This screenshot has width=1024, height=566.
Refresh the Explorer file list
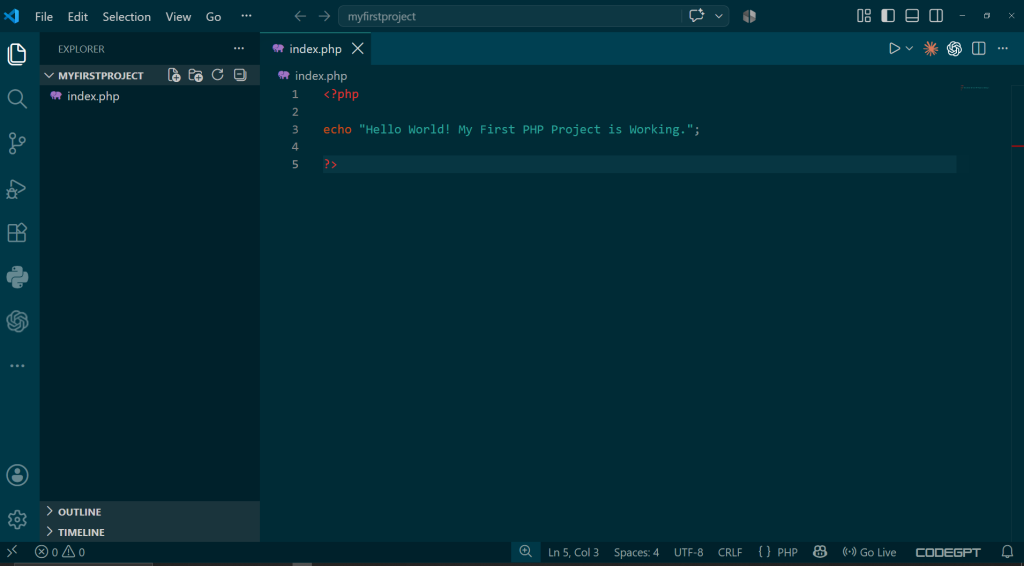tap(217, 75)
